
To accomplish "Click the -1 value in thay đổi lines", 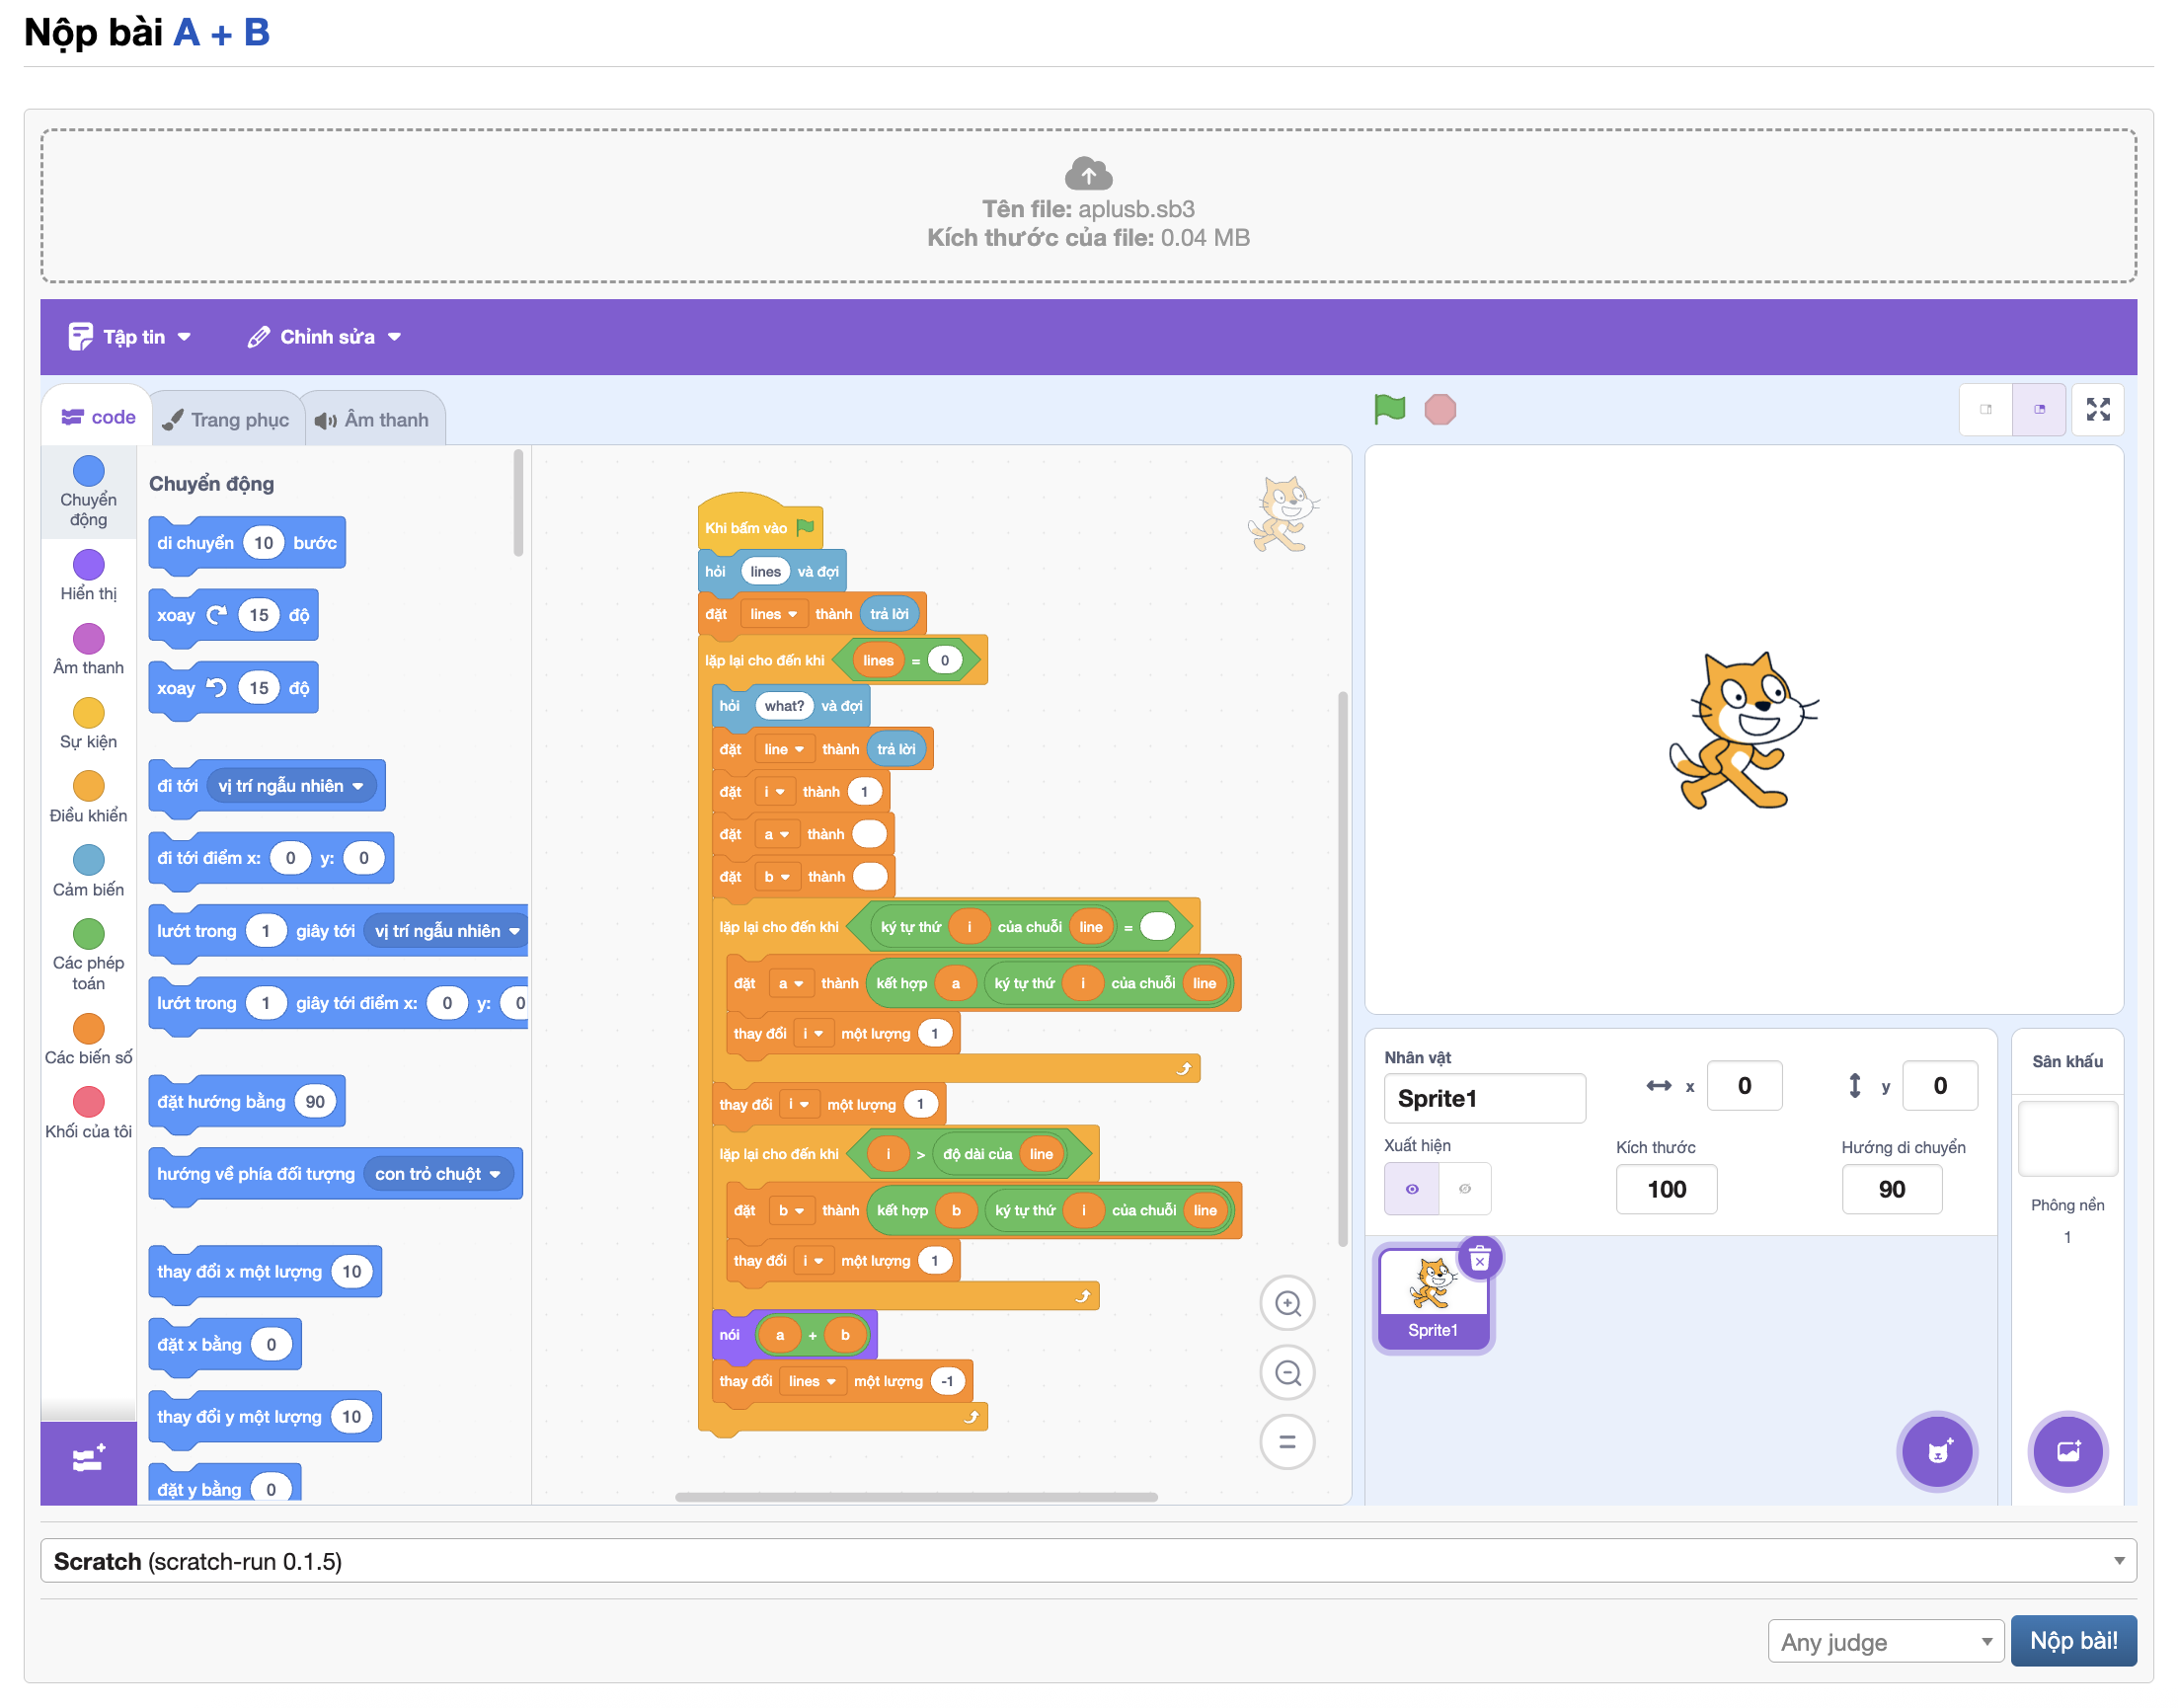I will (946, 1382).
